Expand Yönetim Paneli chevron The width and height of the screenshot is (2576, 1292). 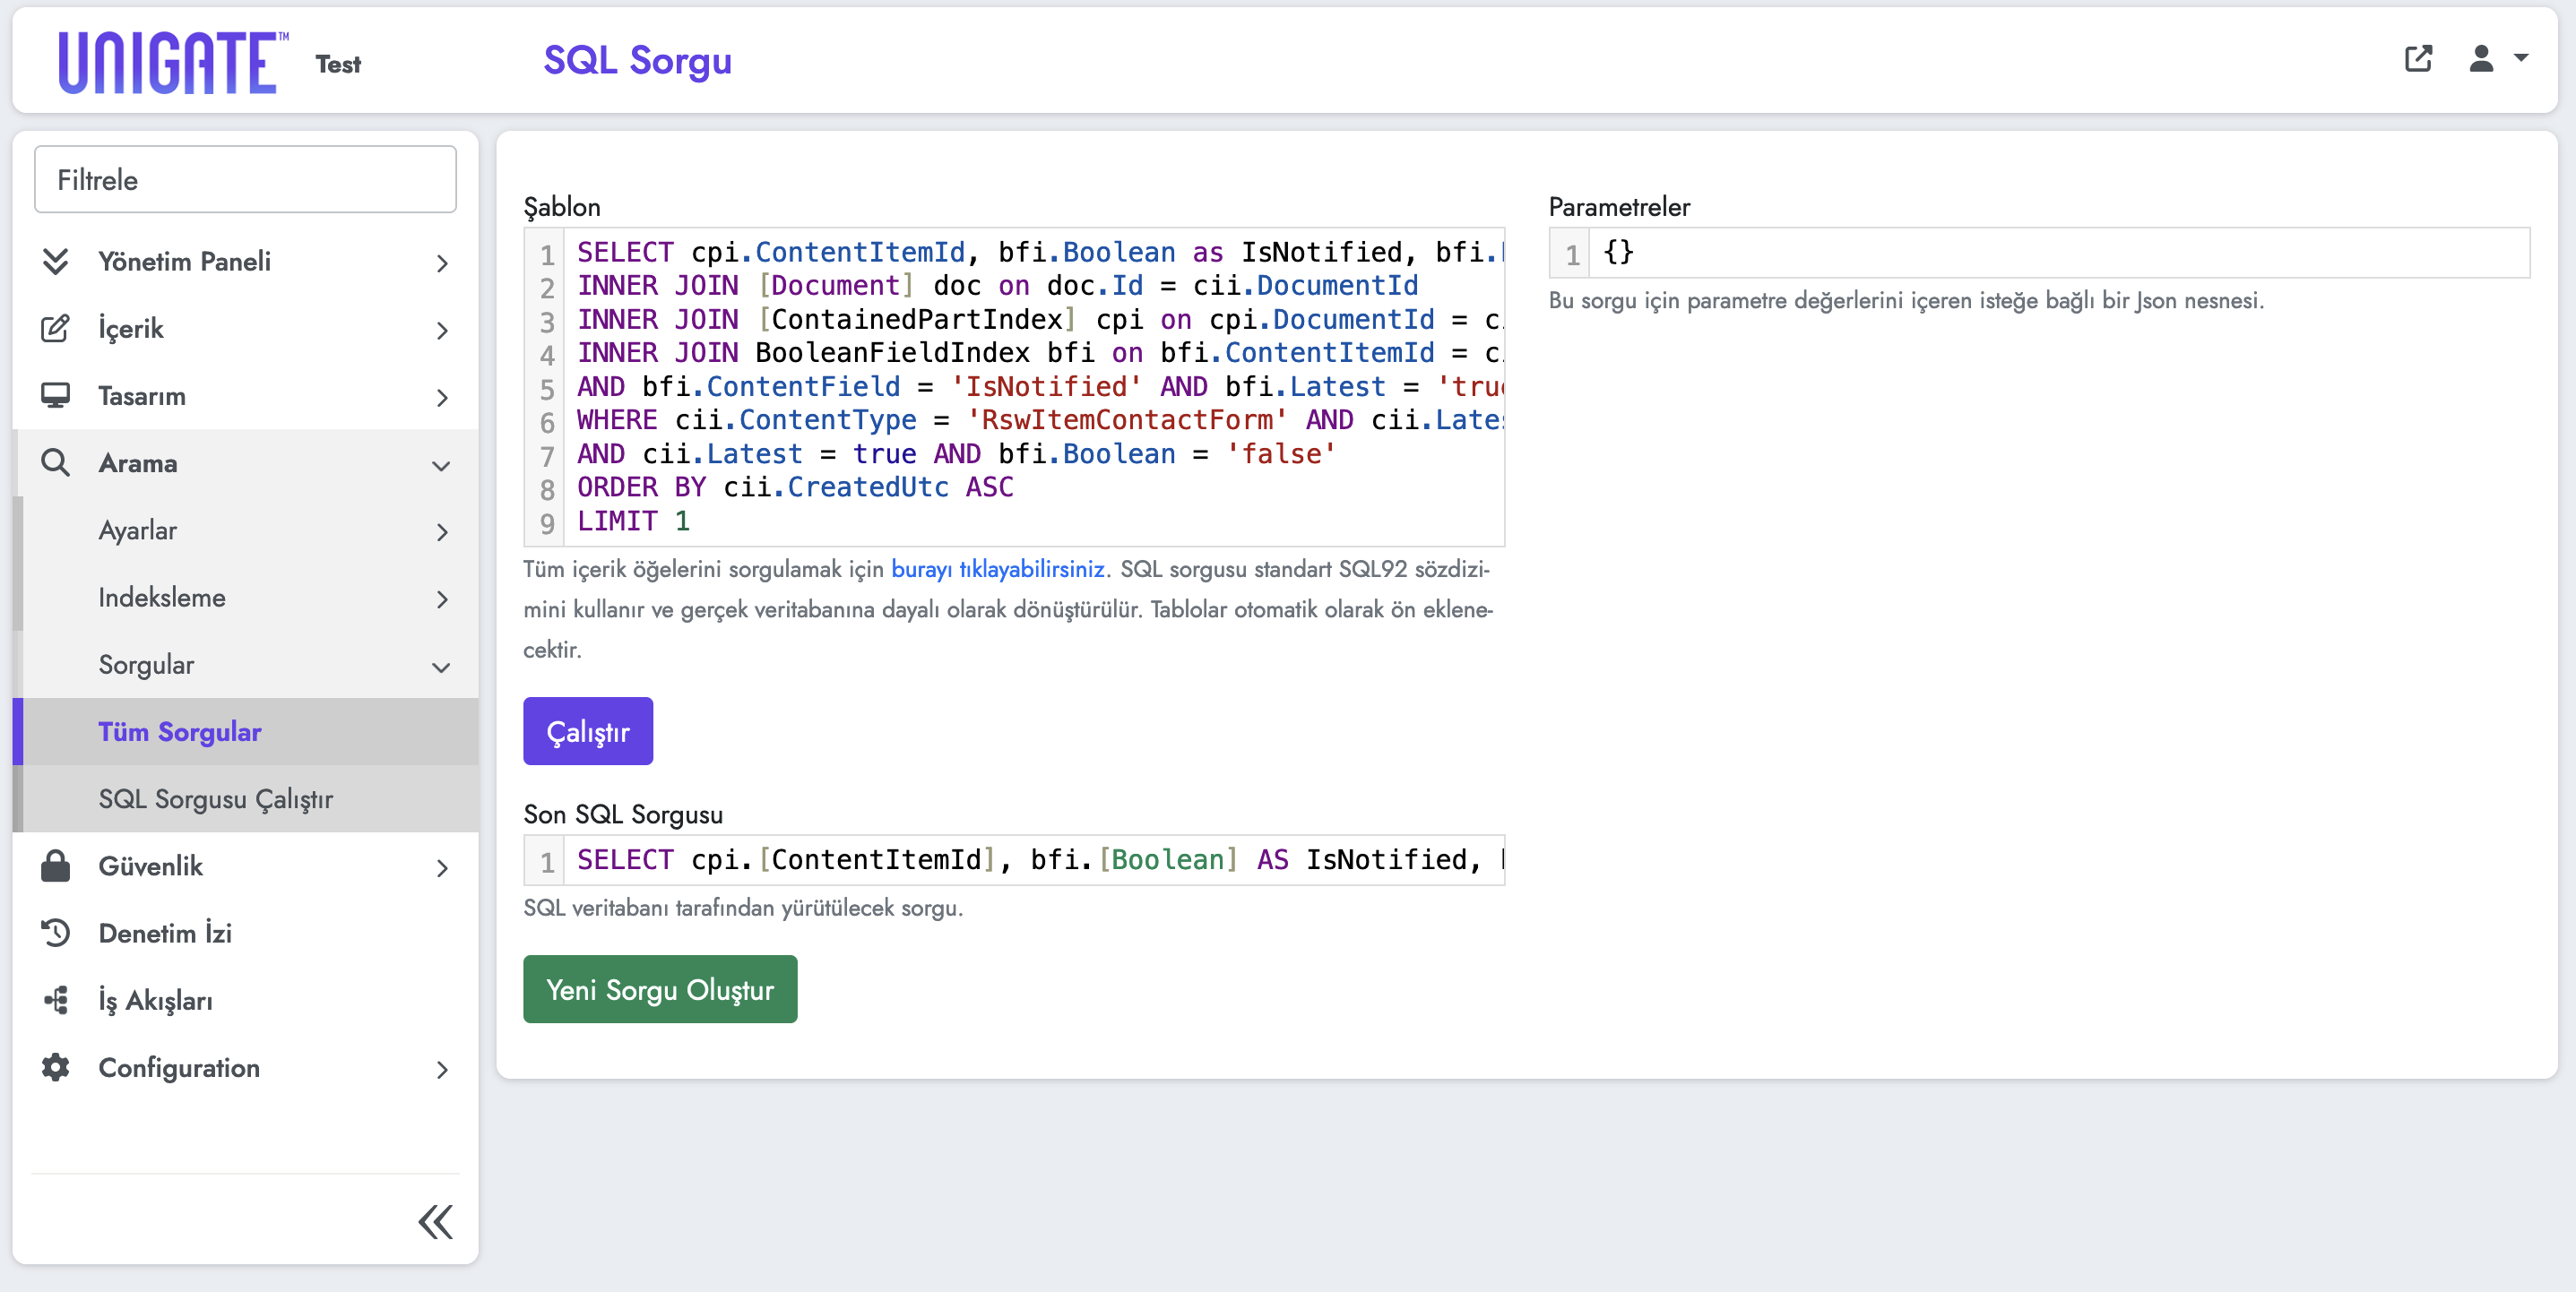(442, 263)
